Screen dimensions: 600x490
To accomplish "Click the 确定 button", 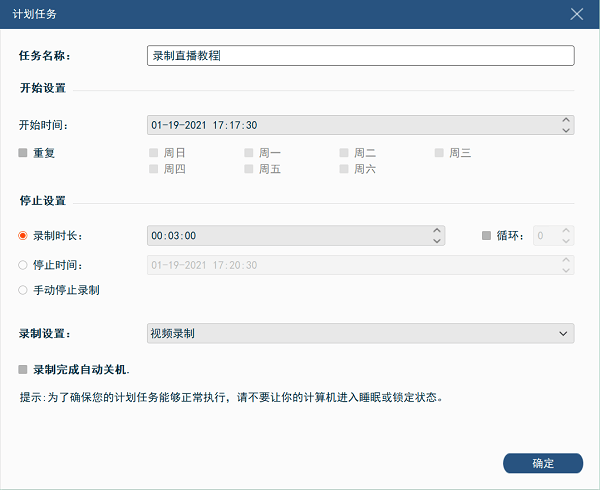I will tap(543, 463).
